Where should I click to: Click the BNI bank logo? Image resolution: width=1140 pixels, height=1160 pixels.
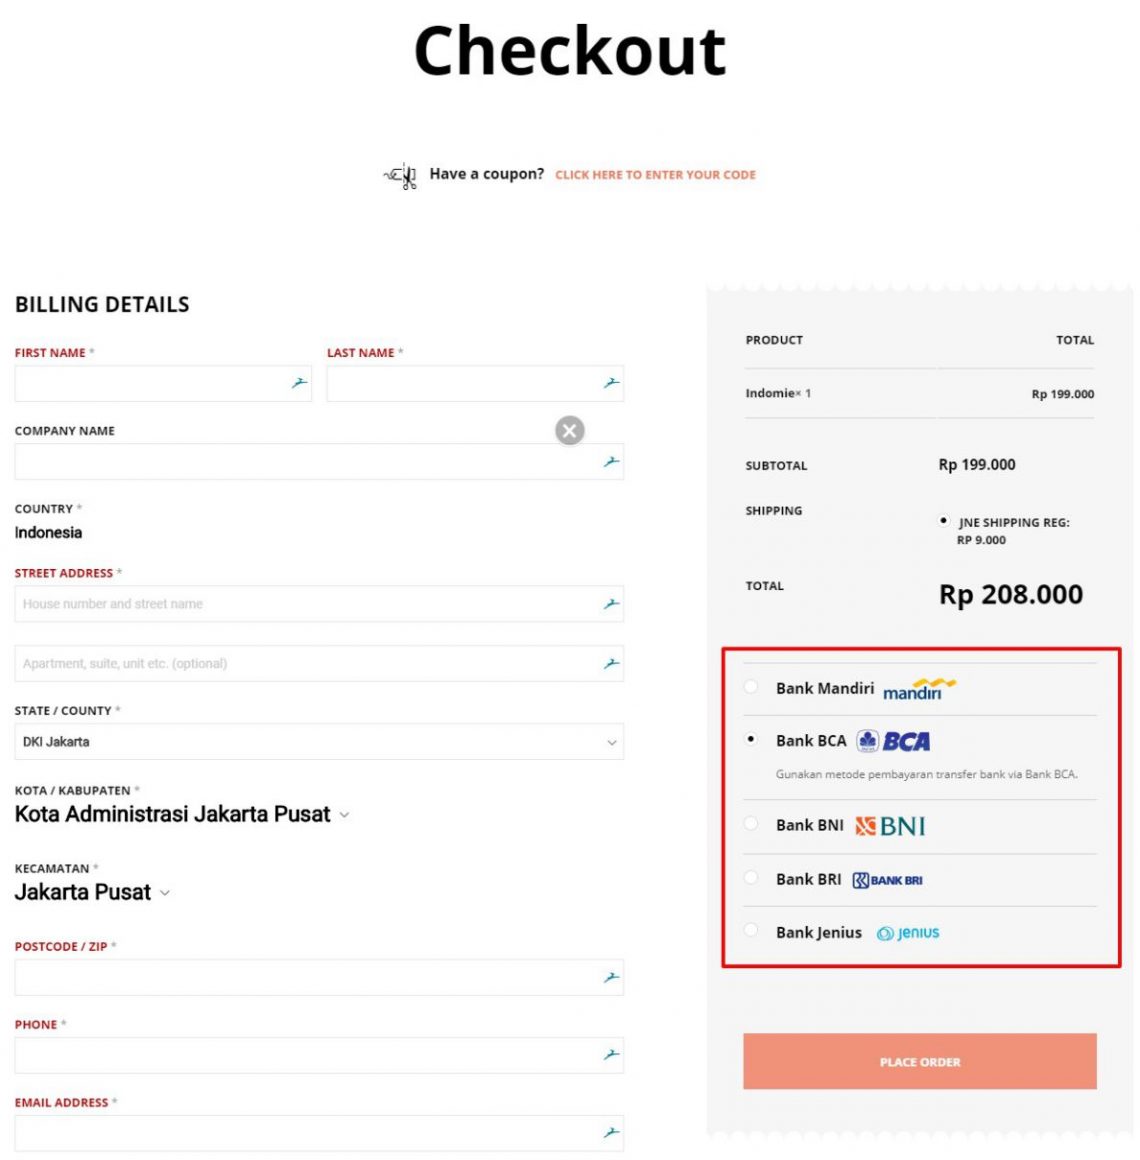[890, 825]
